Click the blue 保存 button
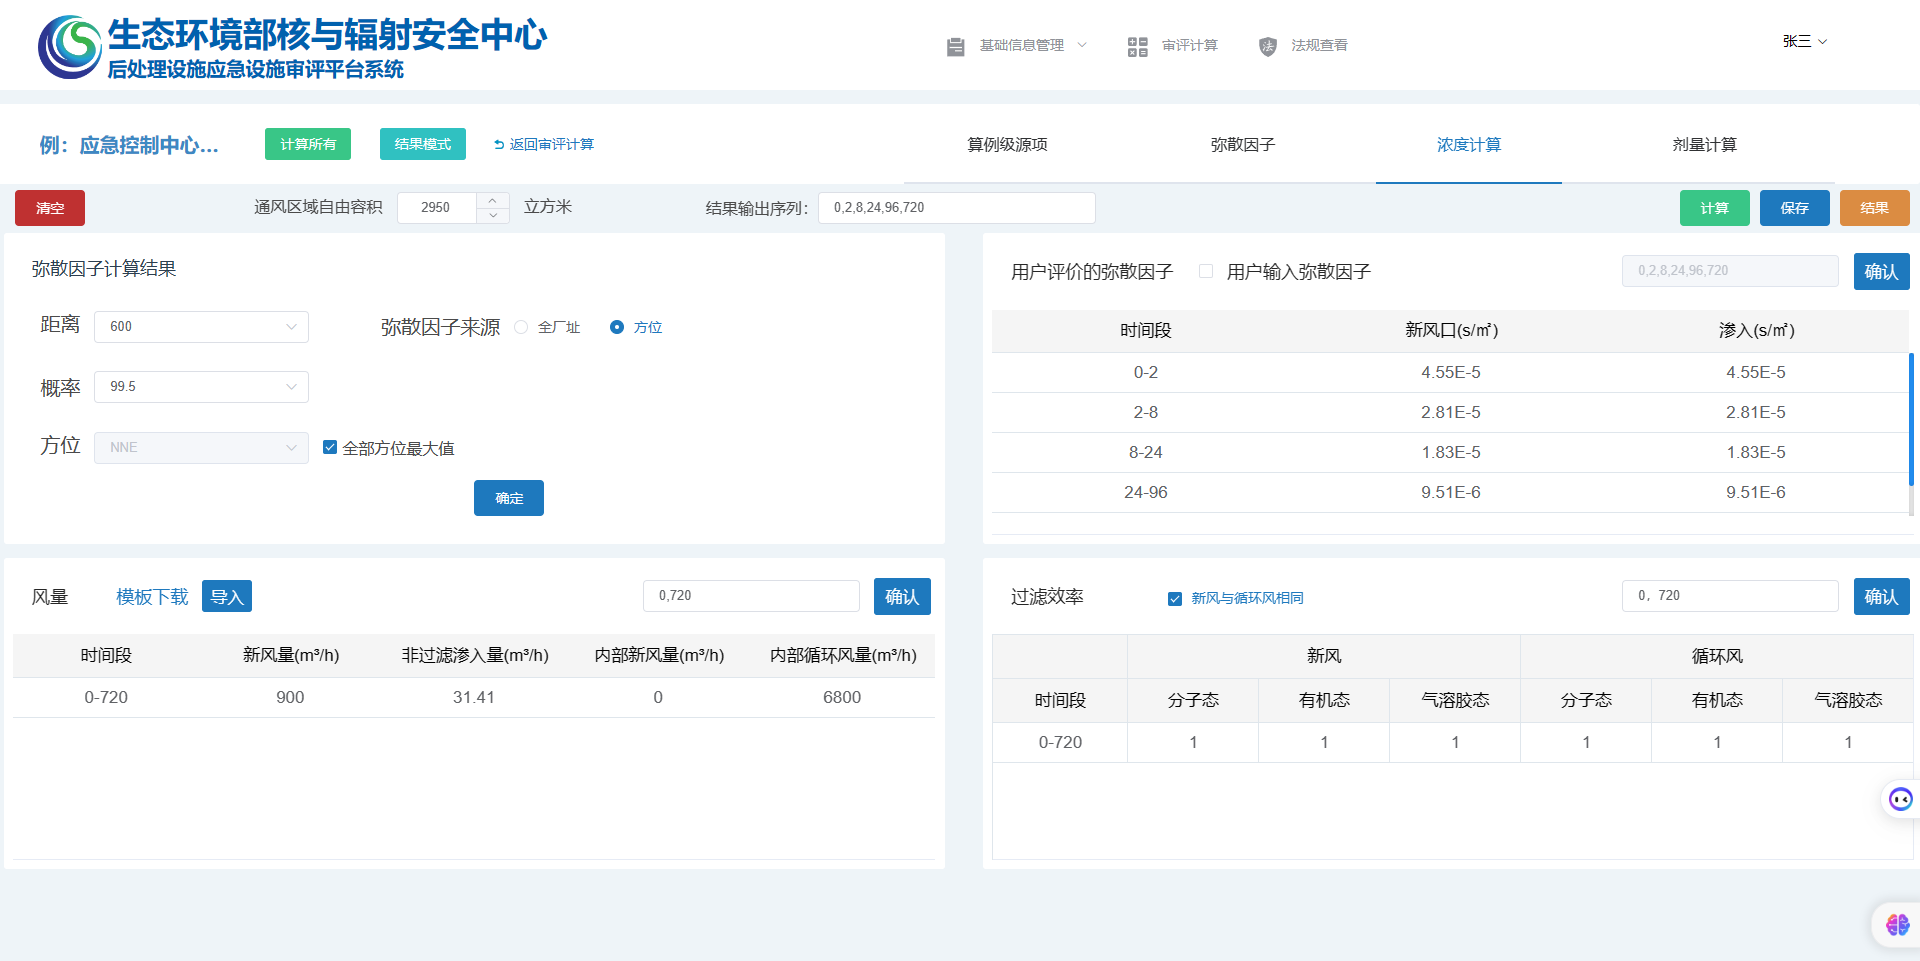Image resolution: width=1920 pixels, height=961 pixels. (x=1795, y=208)
